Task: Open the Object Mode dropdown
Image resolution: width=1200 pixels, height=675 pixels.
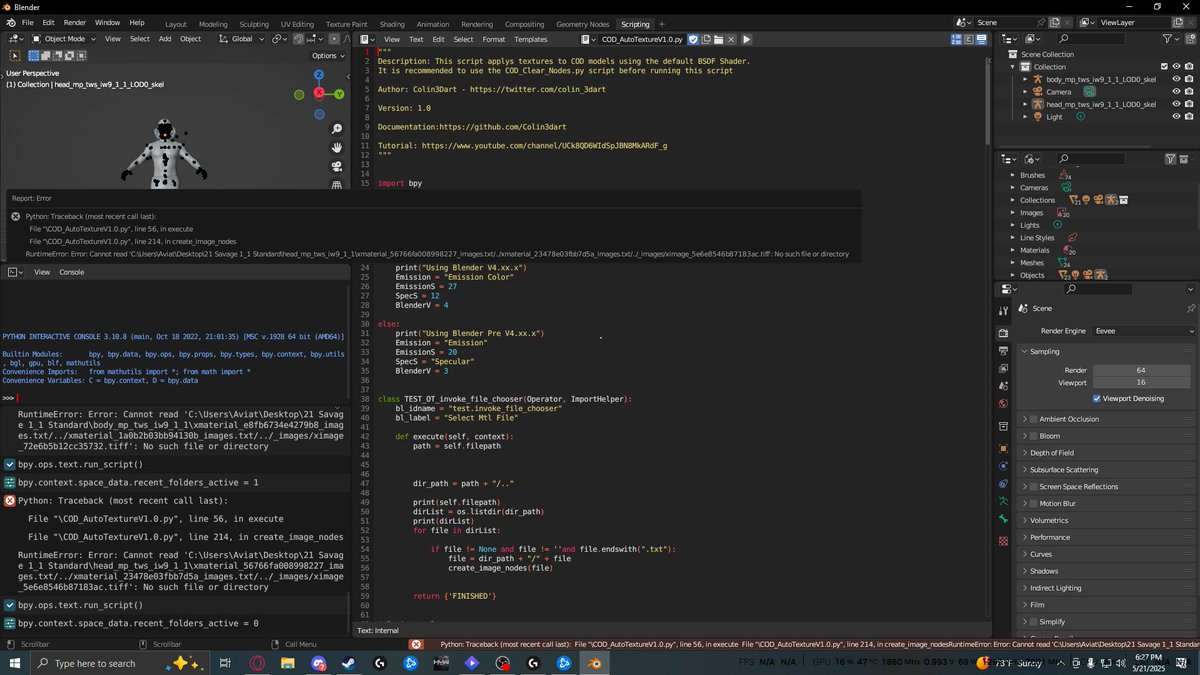Action: pyautogui.click(x=63, y=39)
